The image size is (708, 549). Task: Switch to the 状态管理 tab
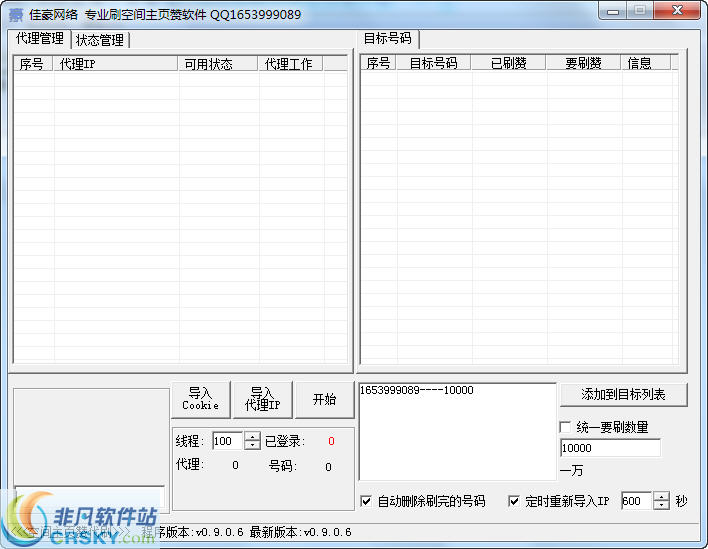point(100,40)
